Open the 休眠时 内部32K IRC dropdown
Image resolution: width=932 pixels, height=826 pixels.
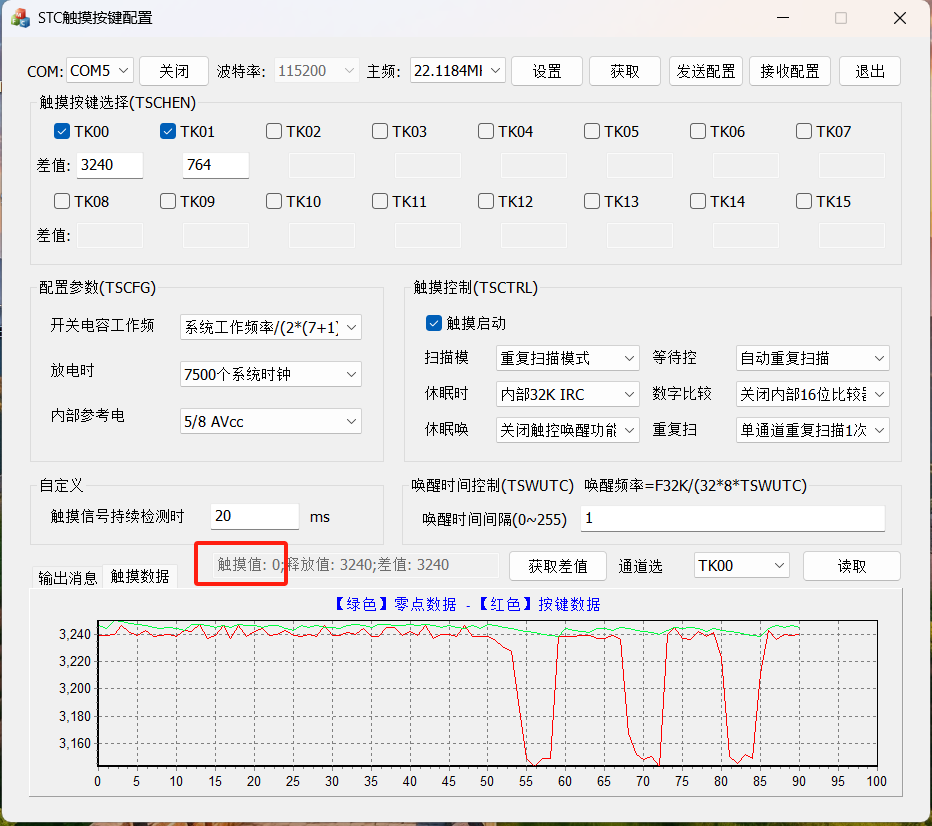pos(568,394)
